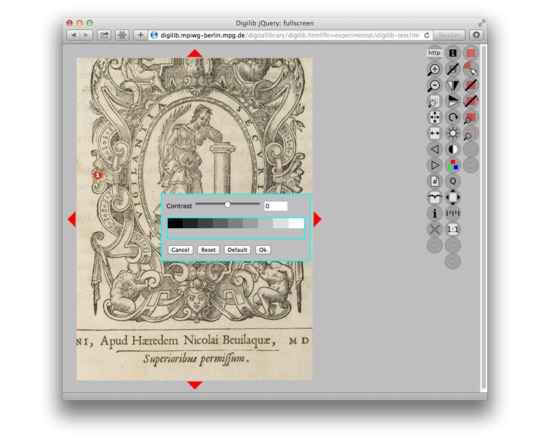
Task: Select the zoom out magnifier tool
Action: pyautogui.click(x=435, y=85)
